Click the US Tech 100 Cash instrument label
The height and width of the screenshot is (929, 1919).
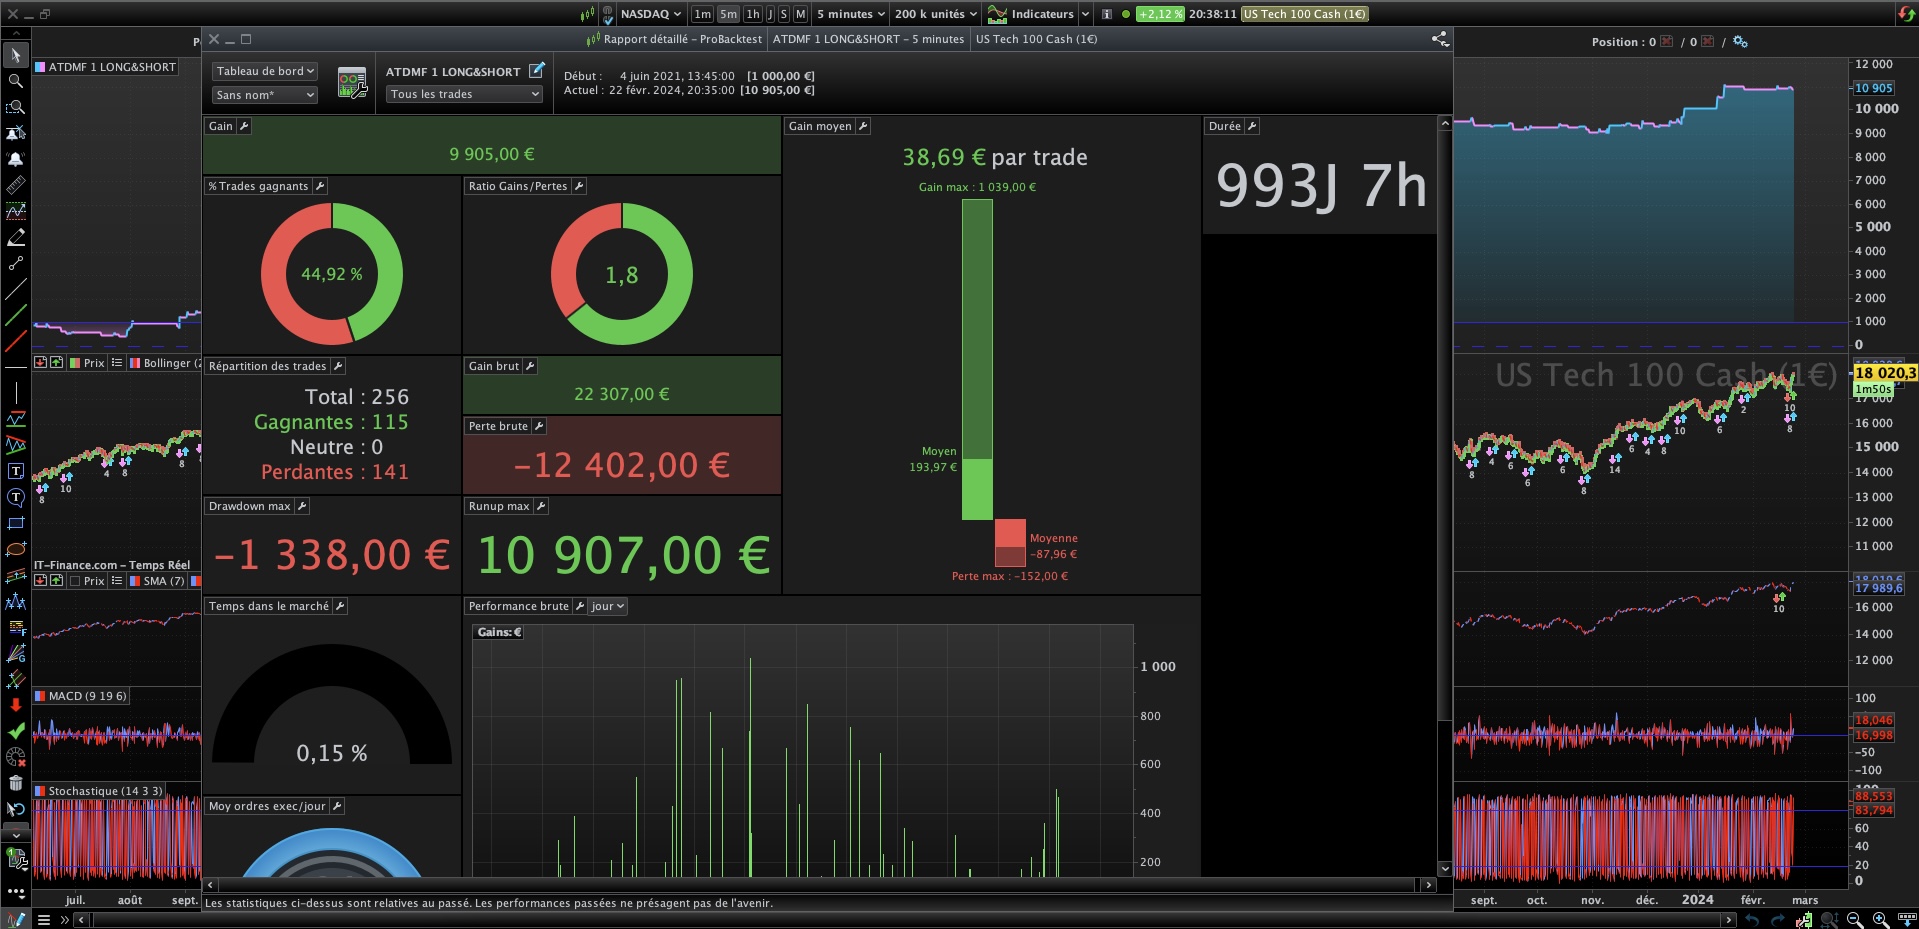pos(1304,14)
